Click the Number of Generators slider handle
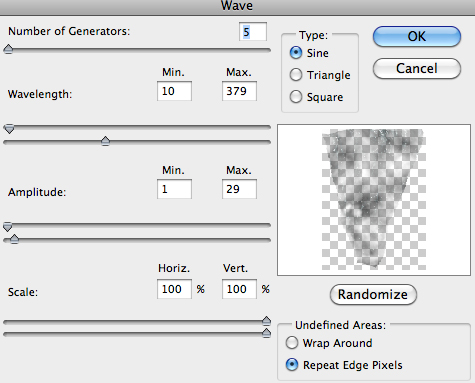 [8, 49]
